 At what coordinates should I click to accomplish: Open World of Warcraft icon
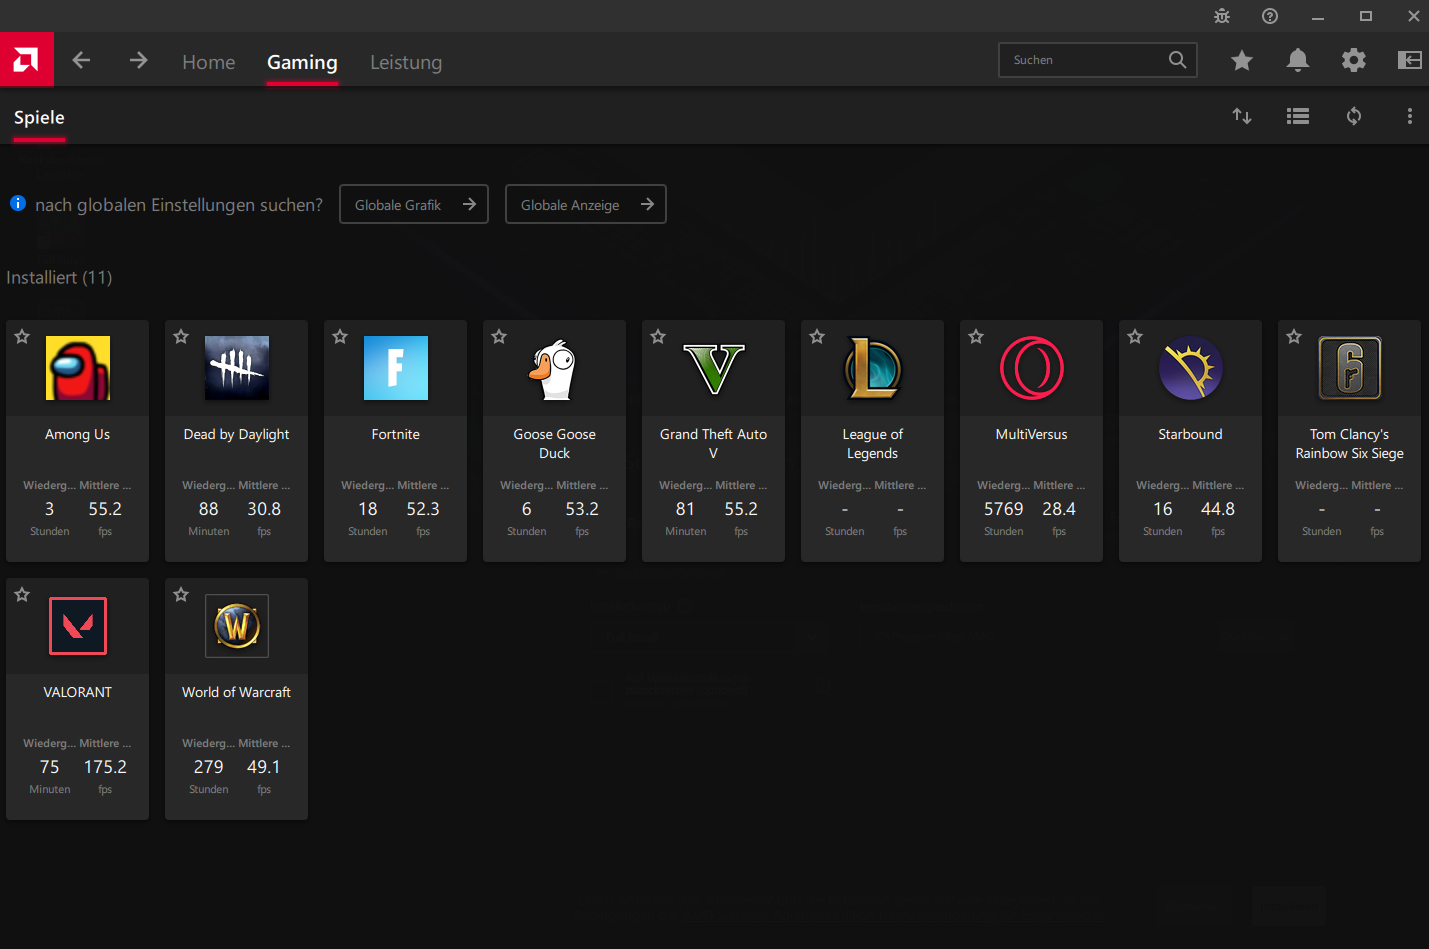point(237,626)
